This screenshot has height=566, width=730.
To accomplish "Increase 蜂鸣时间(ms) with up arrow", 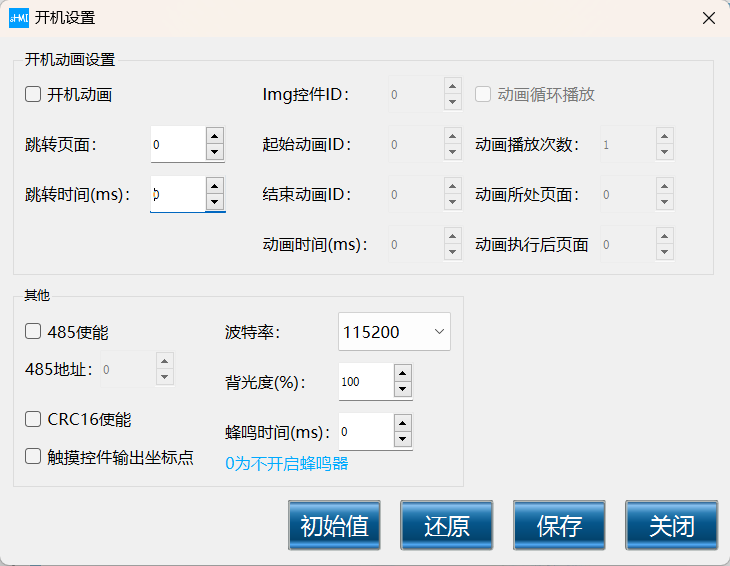I will 402,423.
